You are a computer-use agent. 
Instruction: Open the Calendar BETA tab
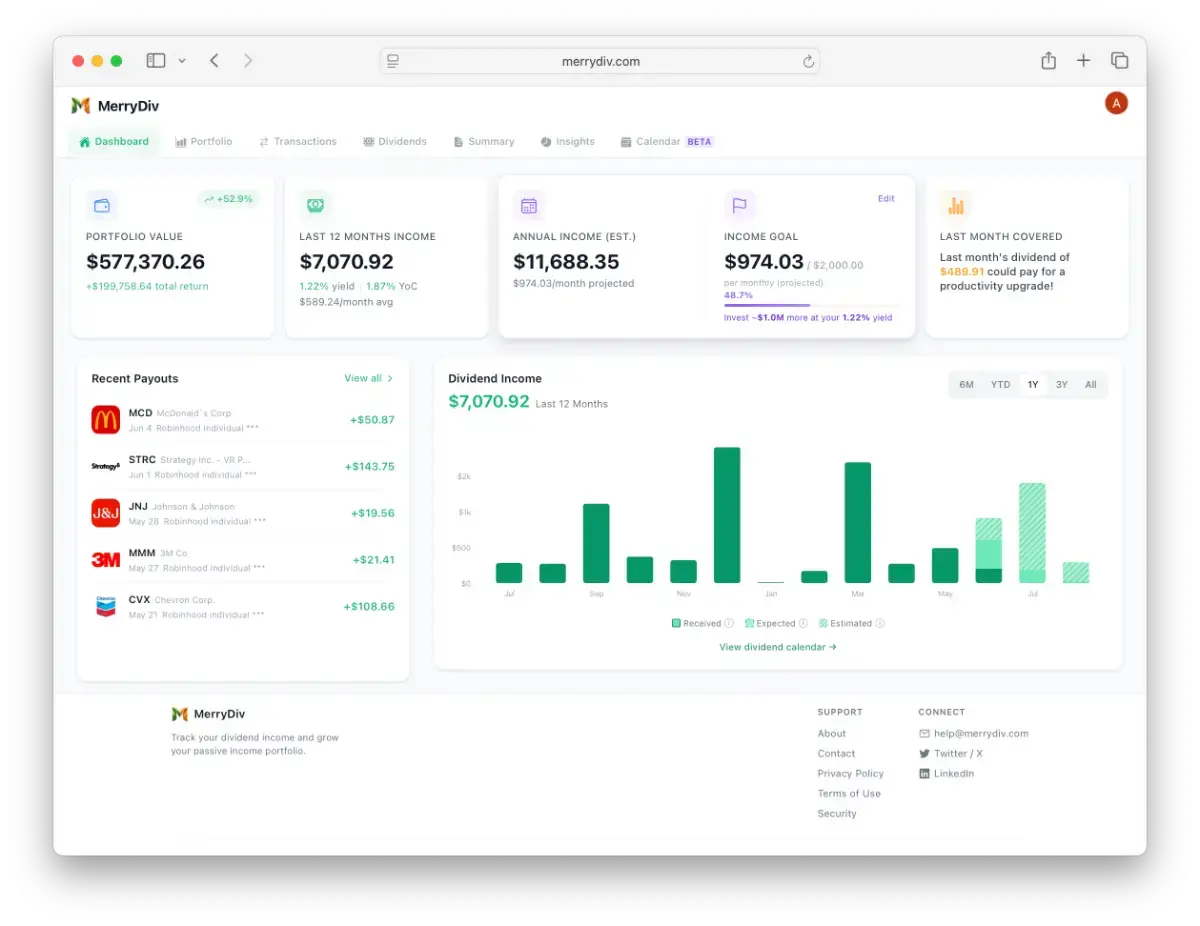pyautogui.click(x=667, y=142)
